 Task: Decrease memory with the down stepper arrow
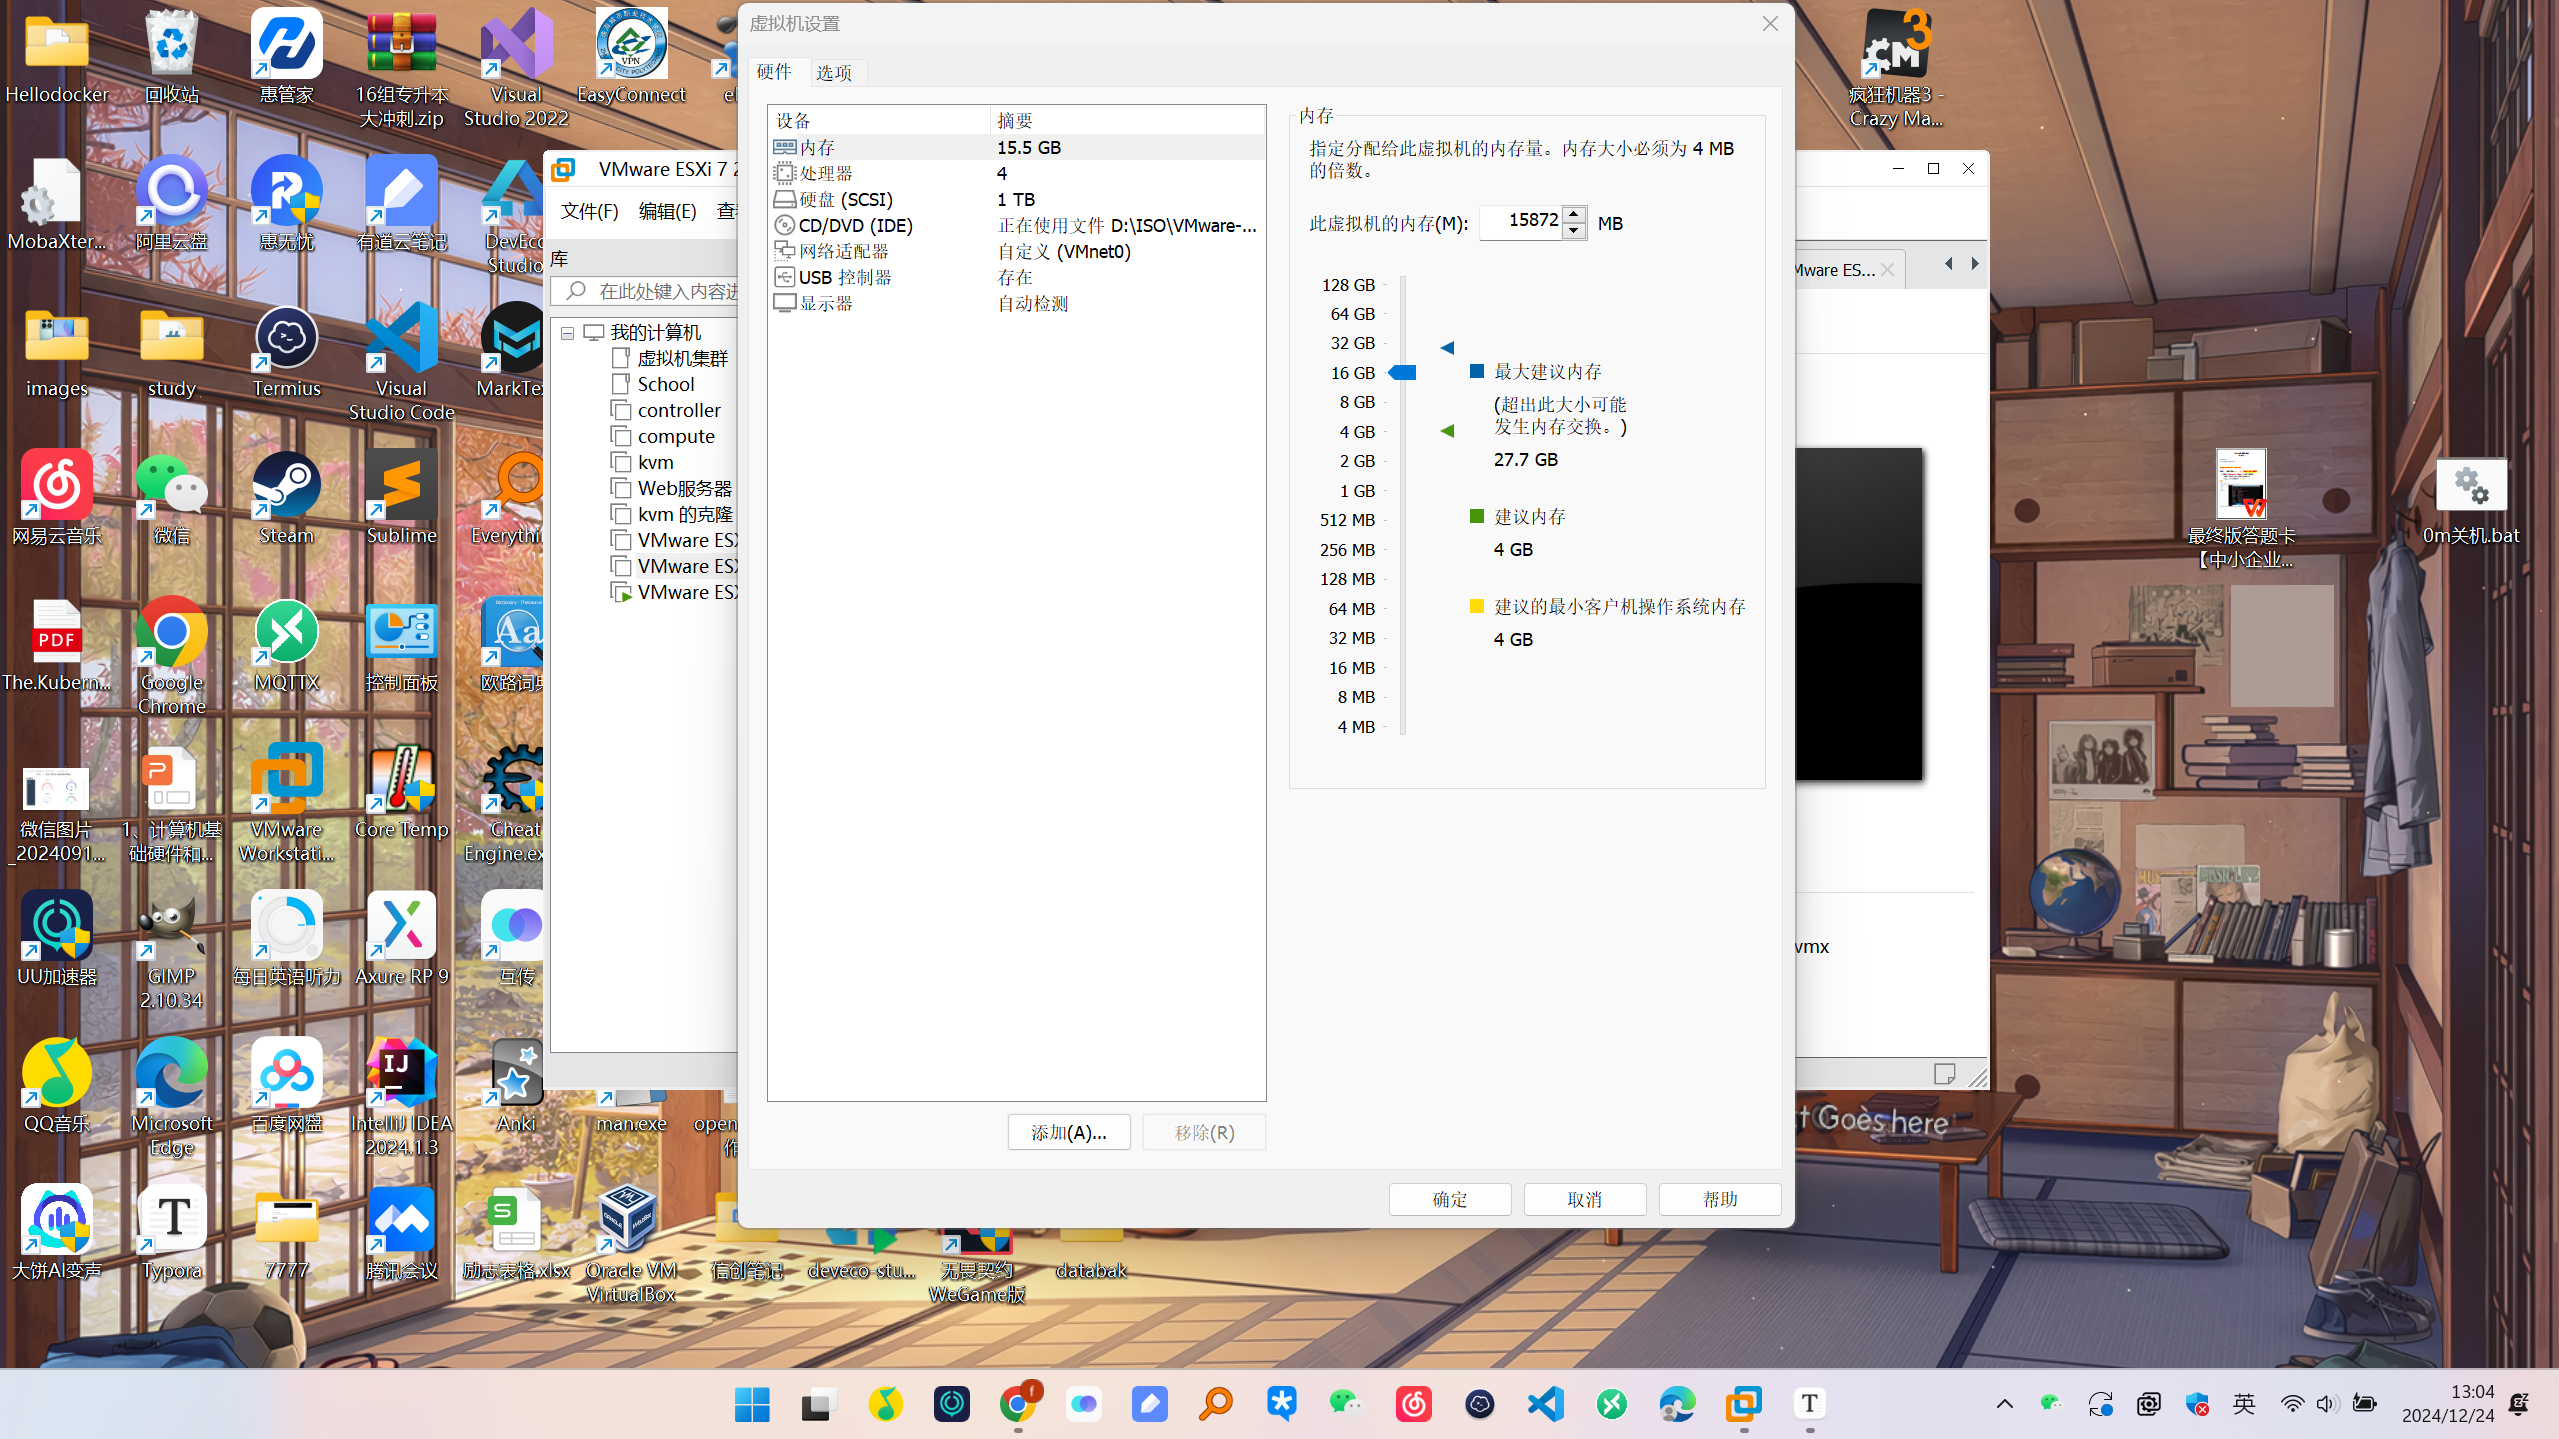coord(1574,231)
